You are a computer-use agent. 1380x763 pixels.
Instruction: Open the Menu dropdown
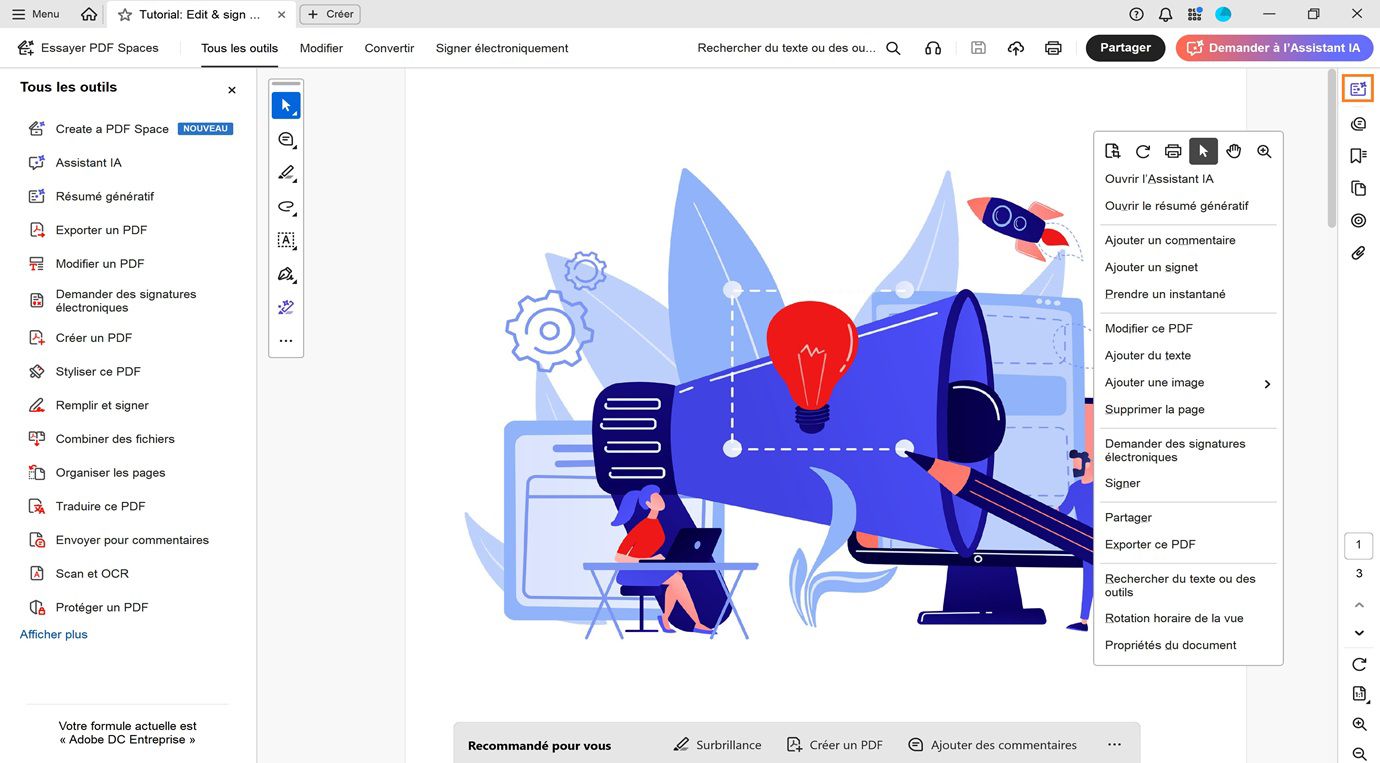33,13
